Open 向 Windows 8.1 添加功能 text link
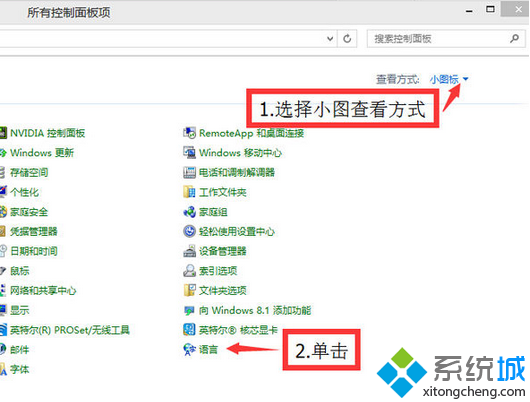This screenshot has height=402, width=530. click(x=255, y=310)
